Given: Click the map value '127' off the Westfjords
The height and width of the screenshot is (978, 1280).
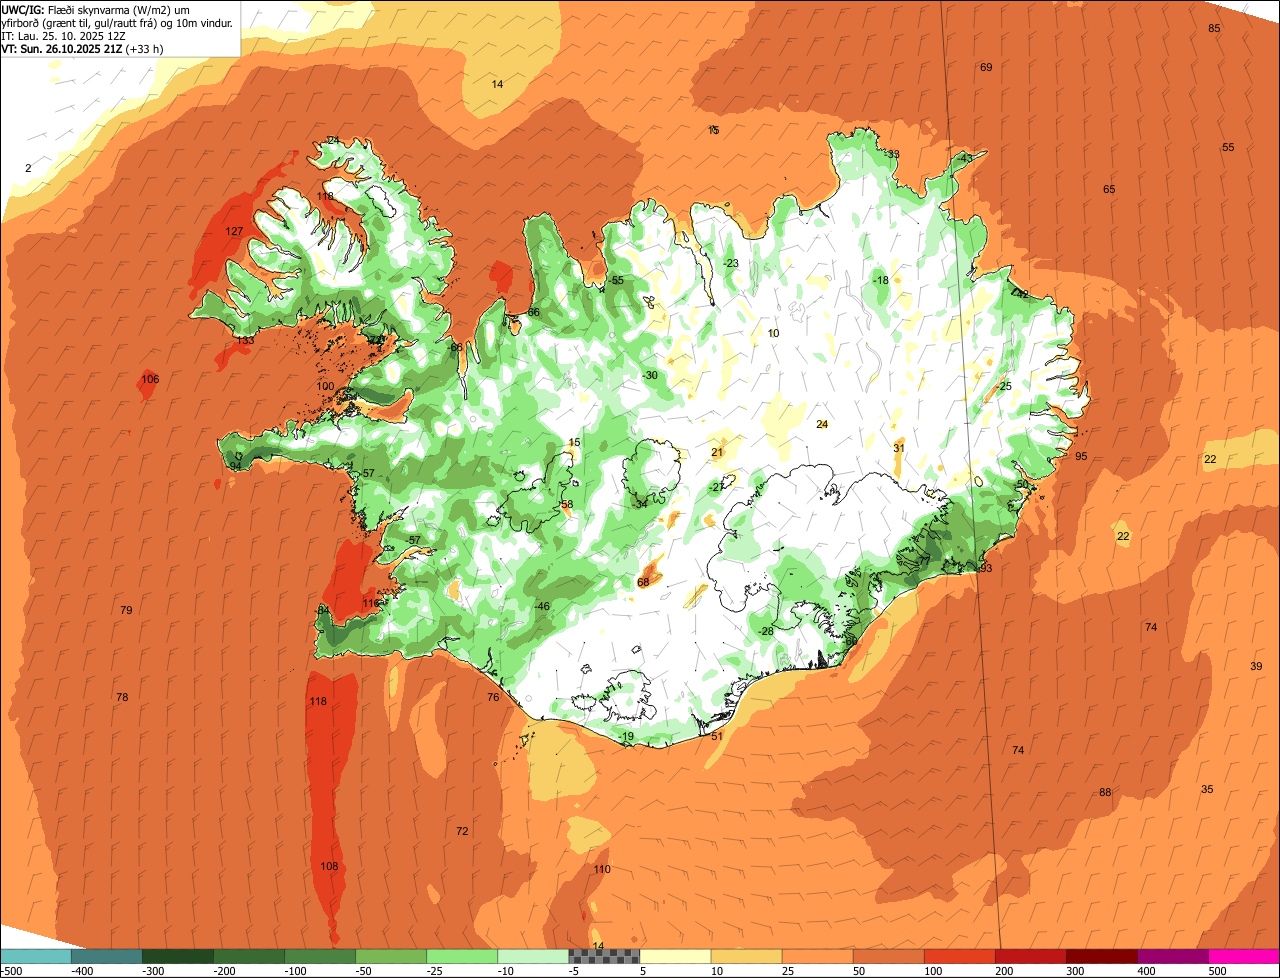Looking at the screenshot, I should (x=234, y=232).
